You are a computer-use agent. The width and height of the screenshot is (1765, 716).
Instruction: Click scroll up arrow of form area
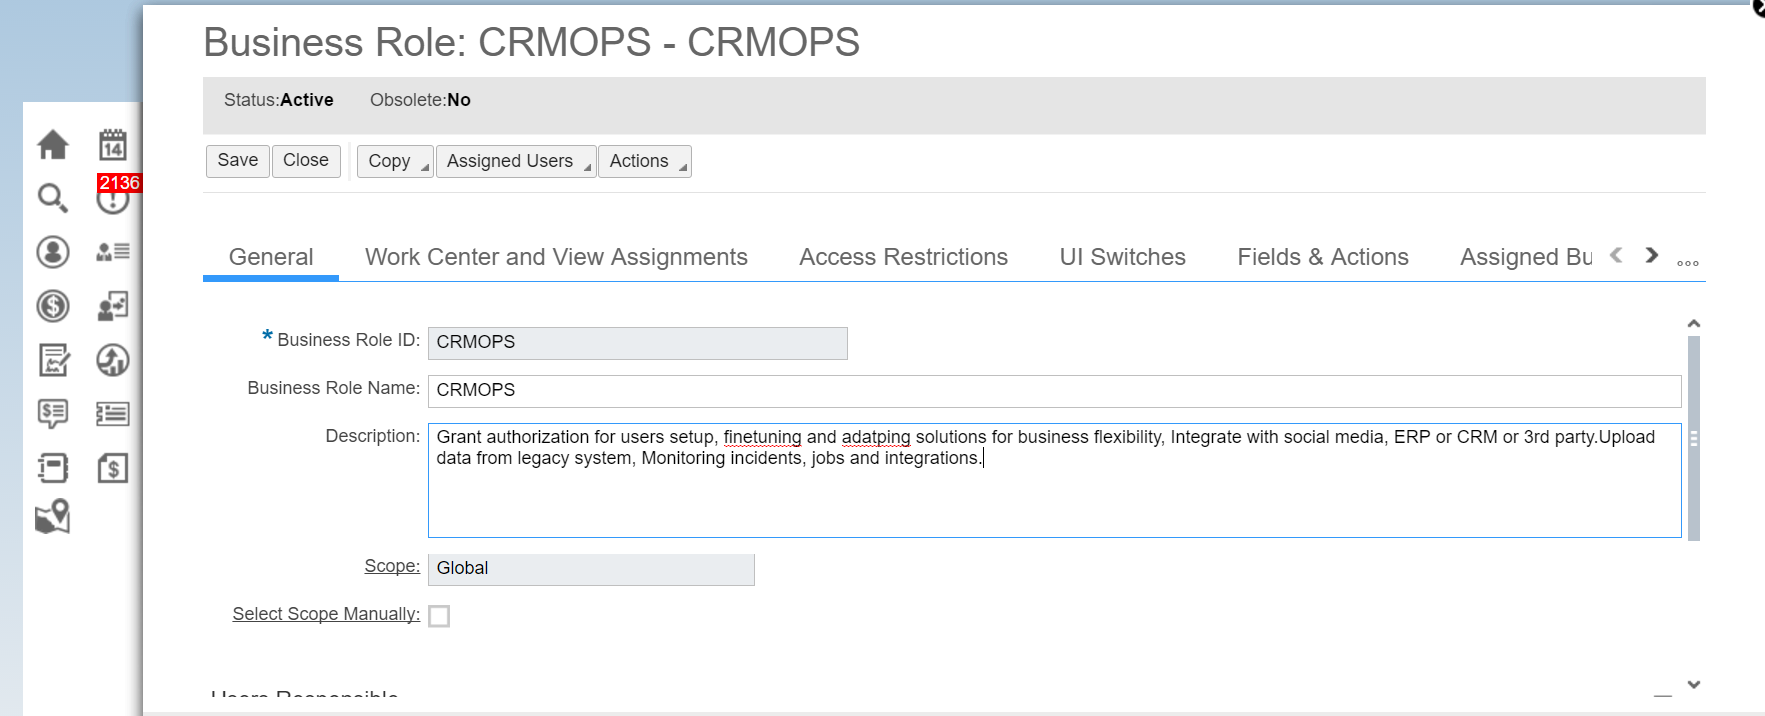click(x=1694, y=323)
